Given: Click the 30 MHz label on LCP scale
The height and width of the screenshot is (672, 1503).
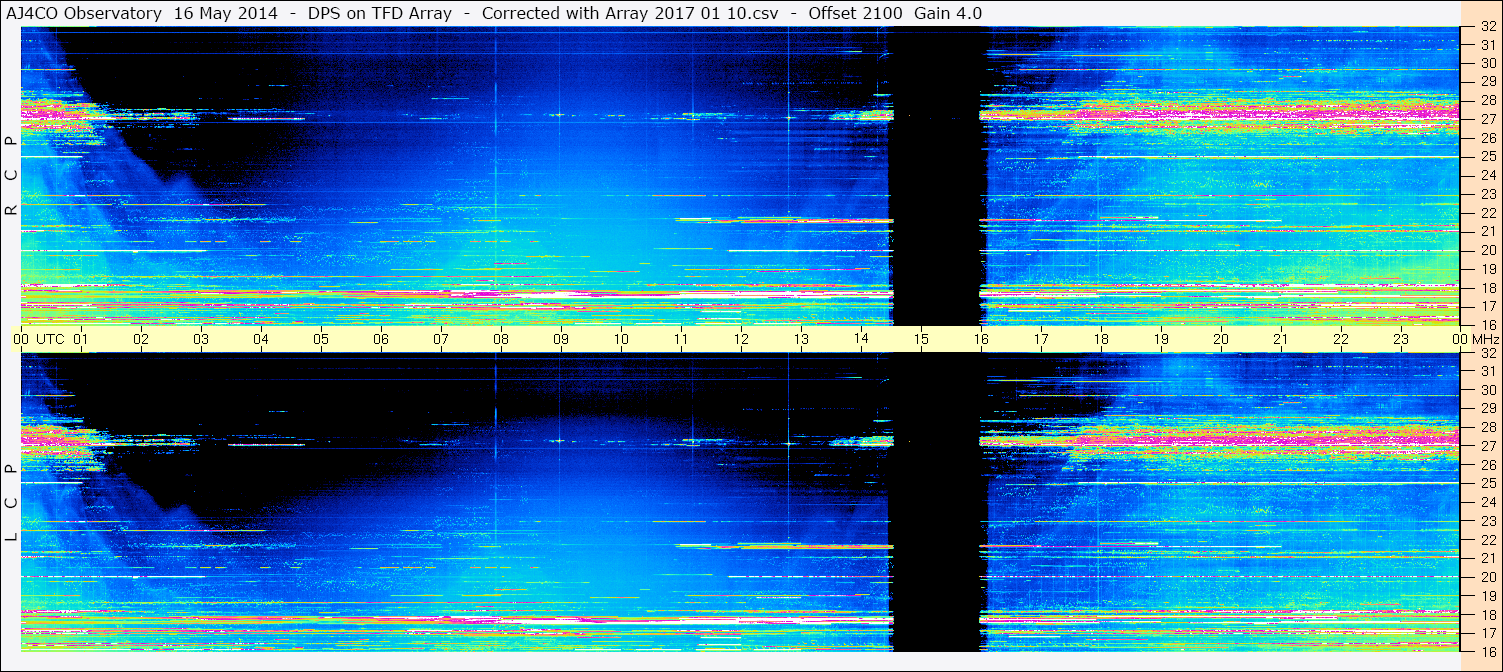Looking at the screenshot, I should pos(1487,390).
